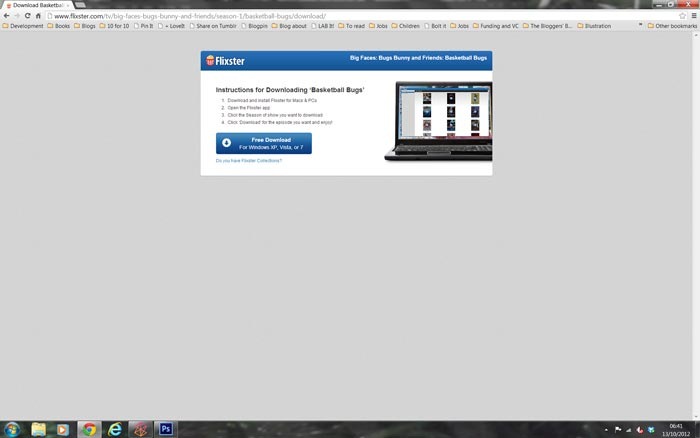The image size is (700, 438).
Task: Expand the bookmarks bar overflow chevron
Action: [641, 25]
